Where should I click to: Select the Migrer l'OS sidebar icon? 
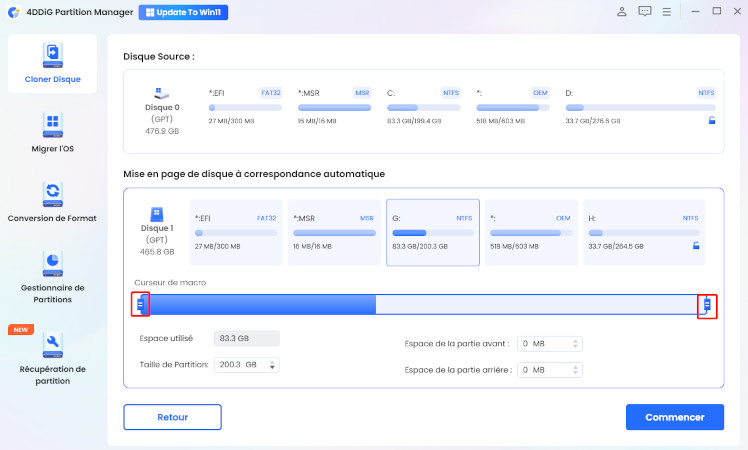[x=53, y=125]
